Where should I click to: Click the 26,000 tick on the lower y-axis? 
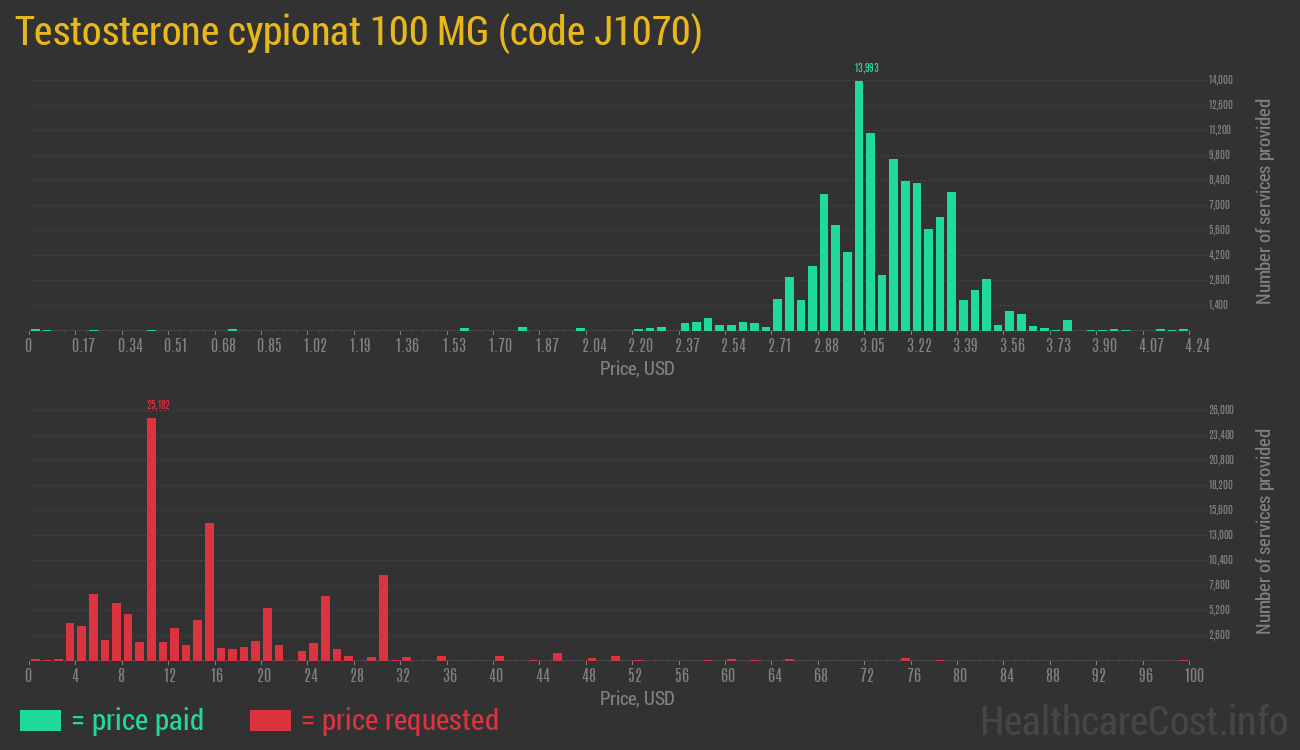pos(1220,410)
